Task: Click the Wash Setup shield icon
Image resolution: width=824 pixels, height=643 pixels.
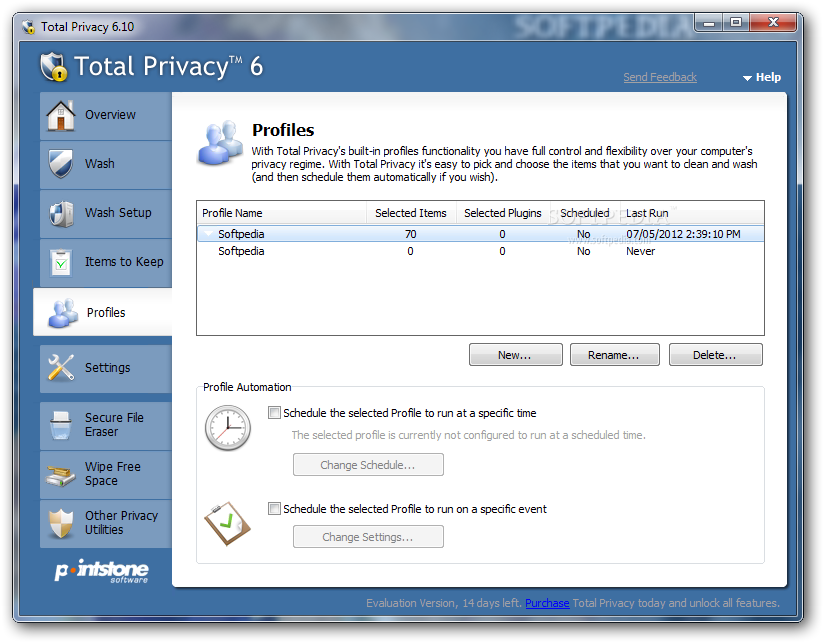Action: point(61,213)
